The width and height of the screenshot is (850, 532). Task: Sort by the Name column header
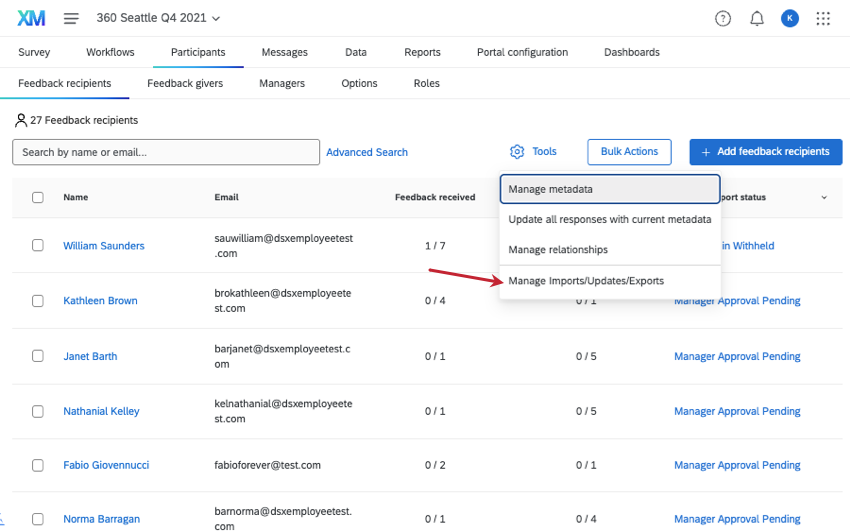(75, 197)
